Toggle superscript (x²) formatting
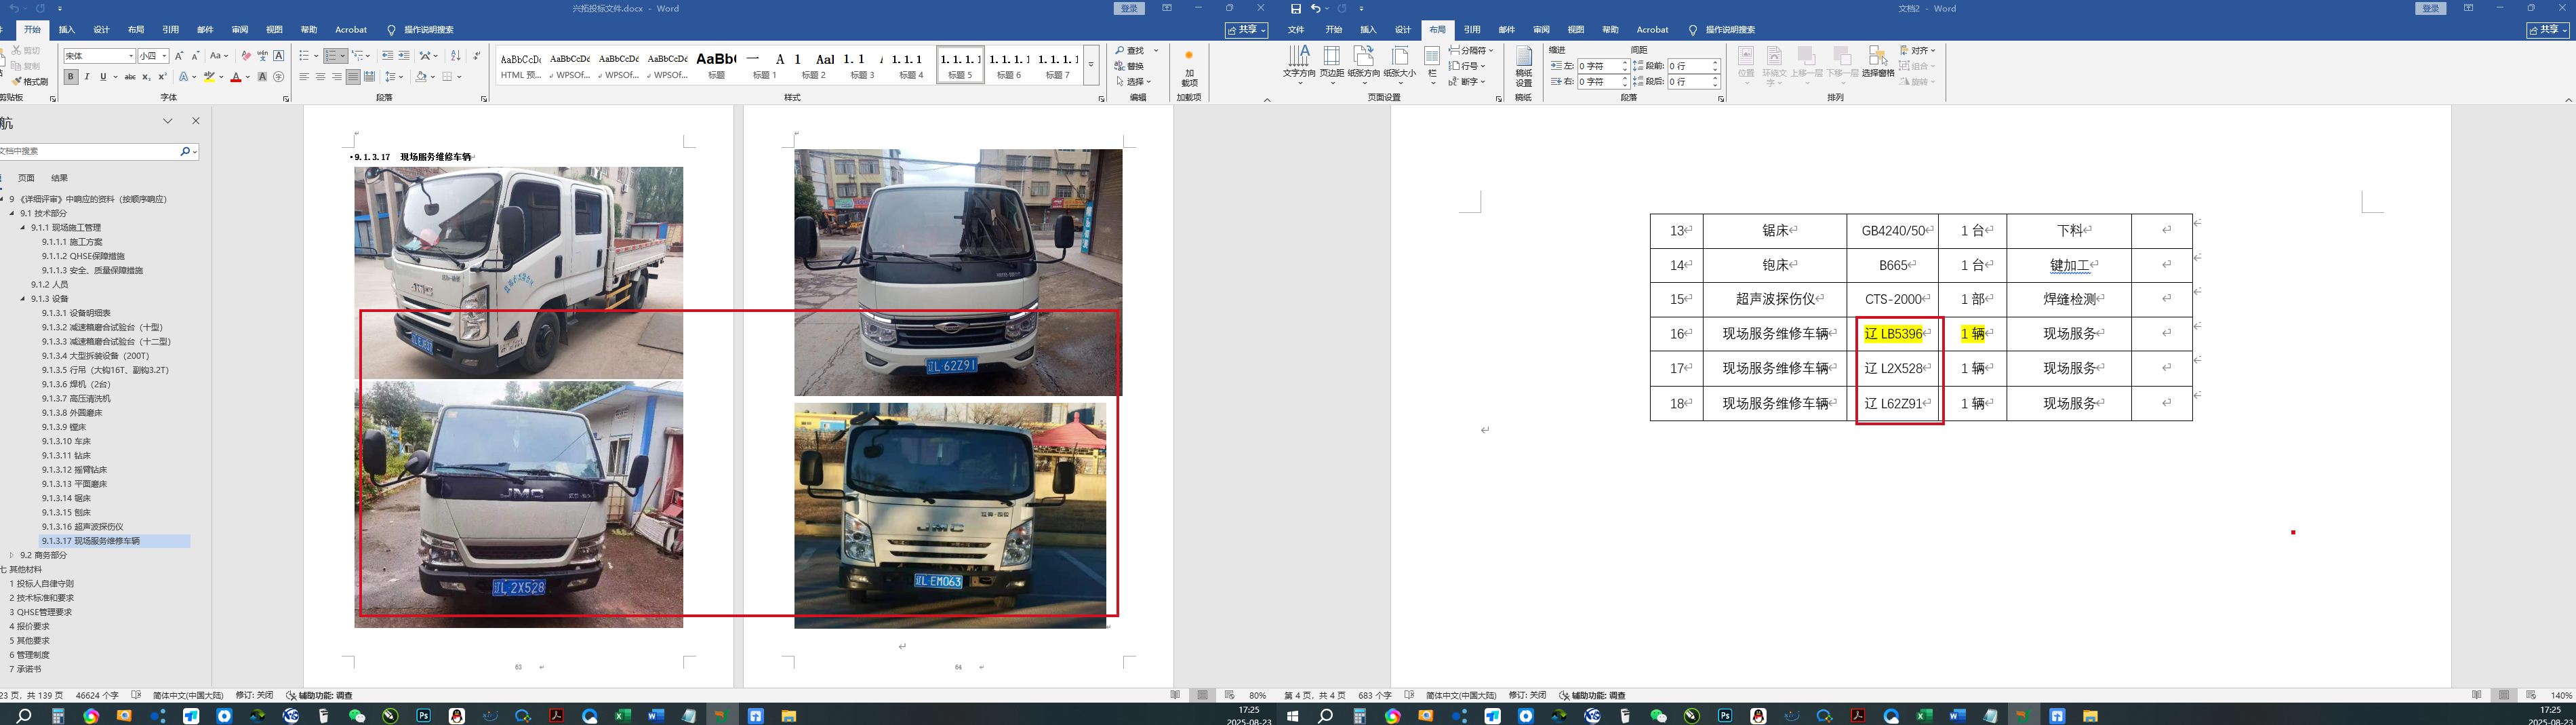 point(162,77)
